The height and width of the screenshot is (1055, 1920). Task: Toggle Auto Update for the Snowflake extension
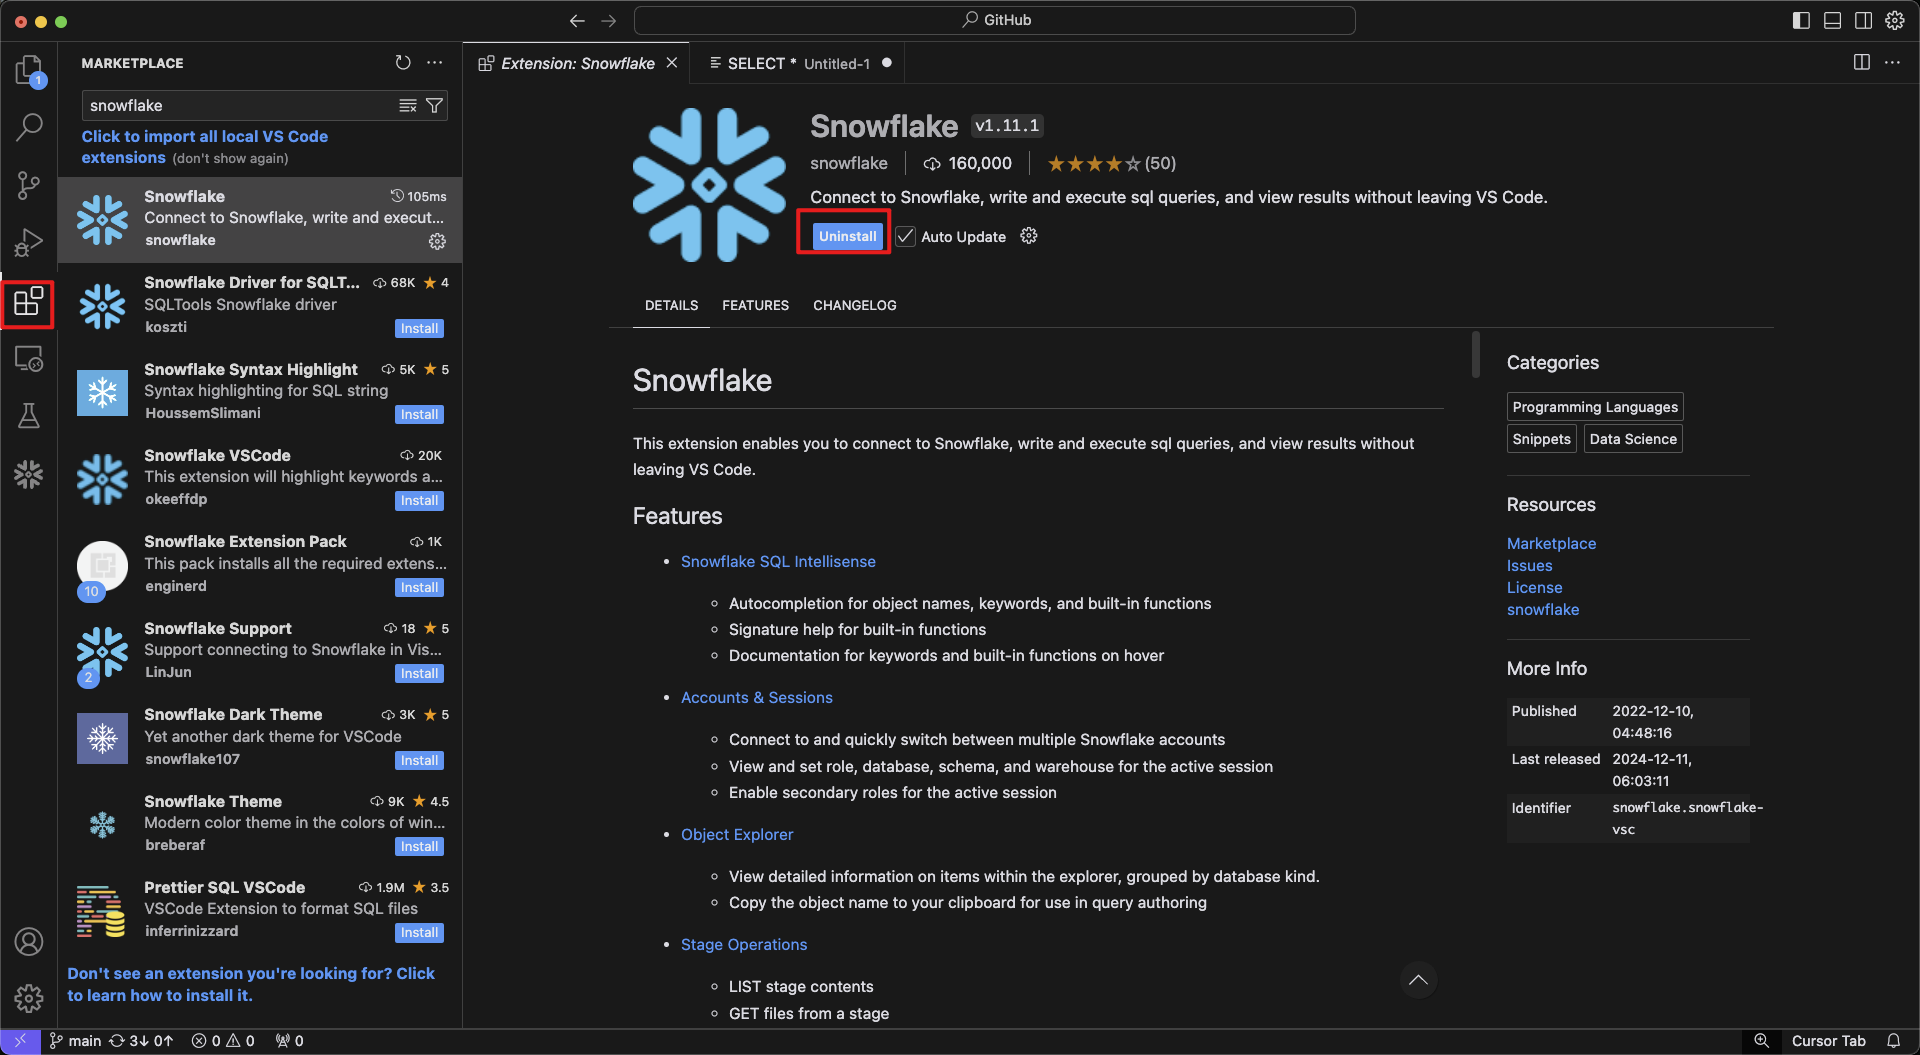[x=905, y=236]
